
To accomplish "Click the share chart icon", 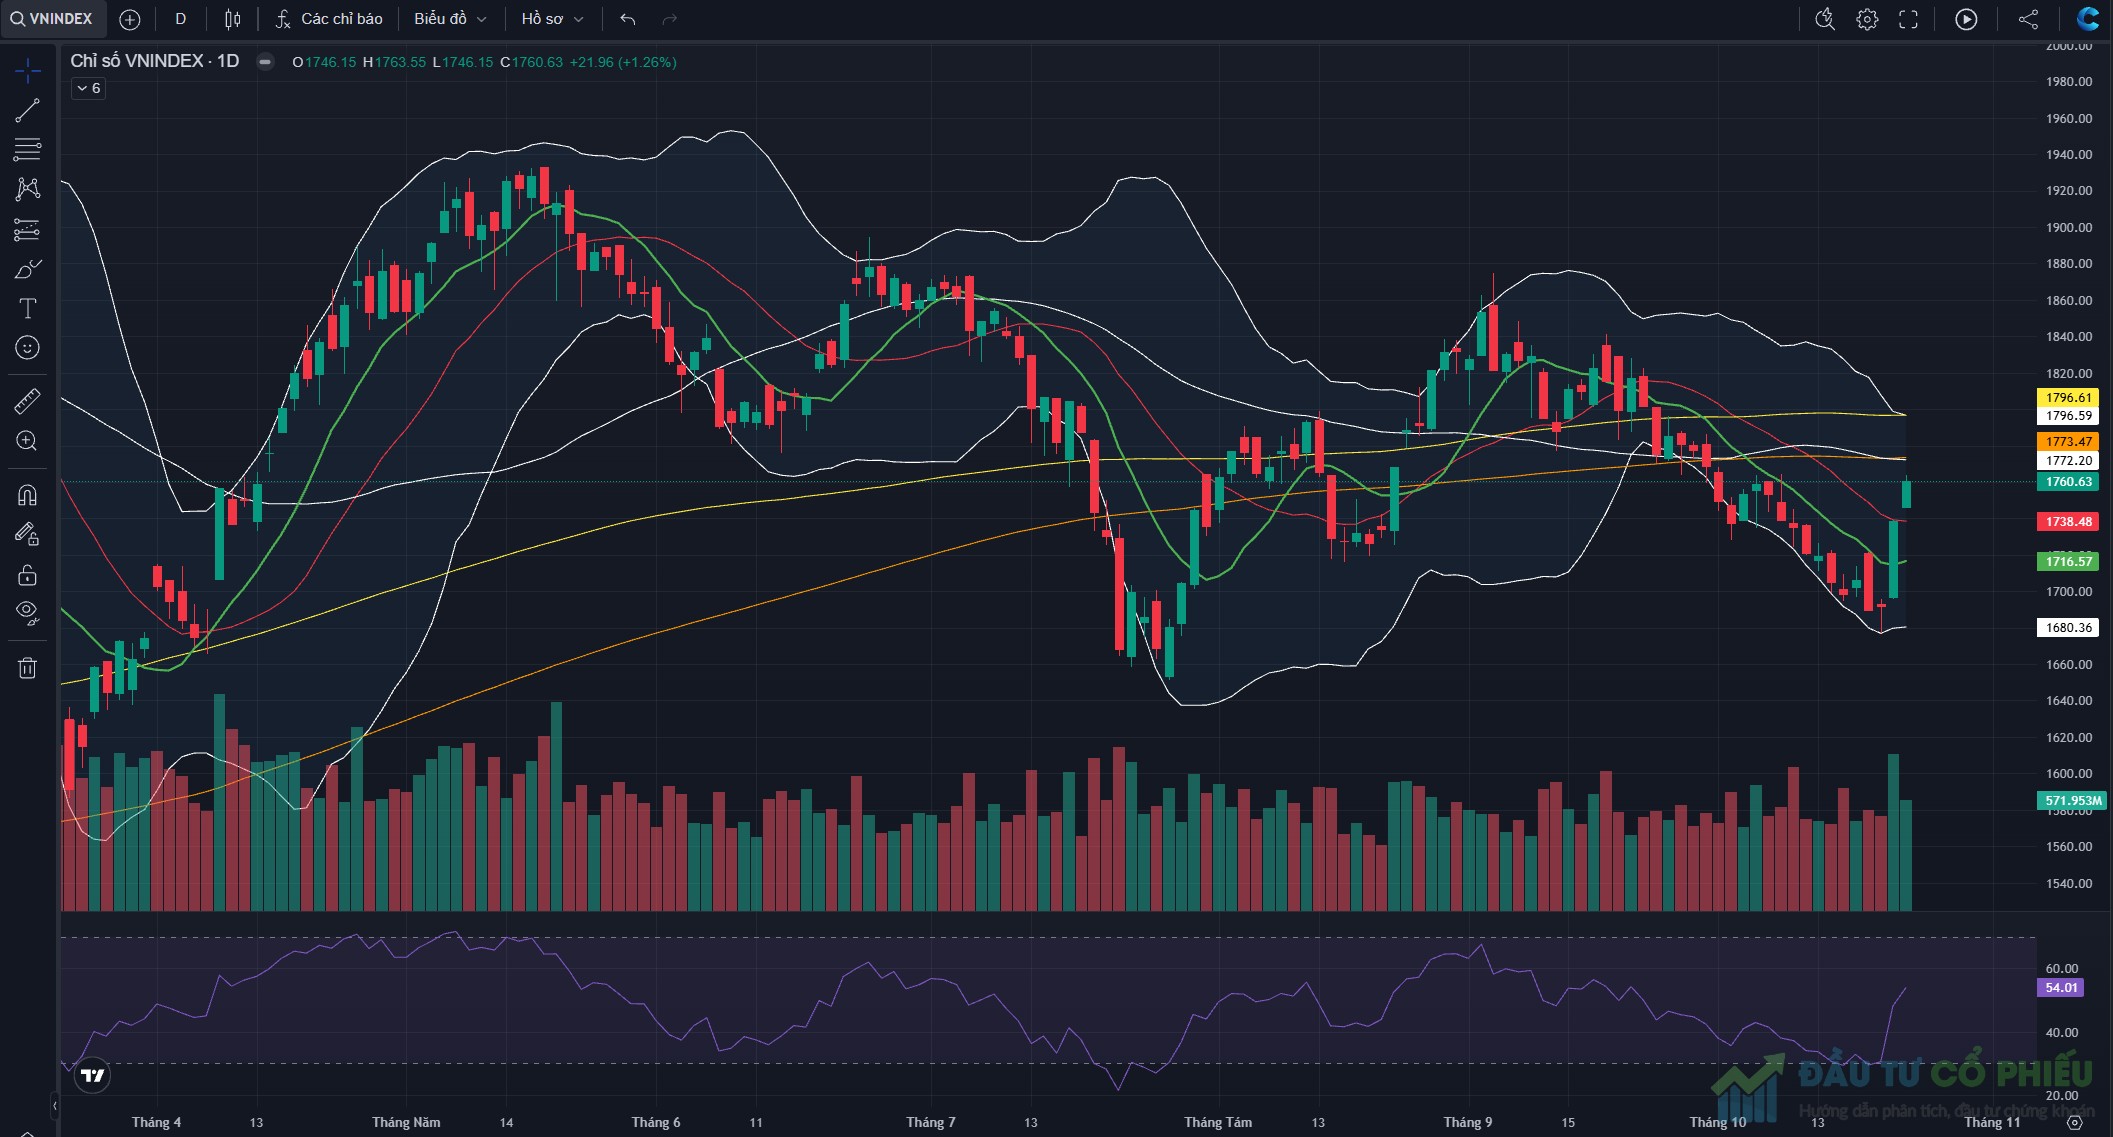I will pos(2028,19).
